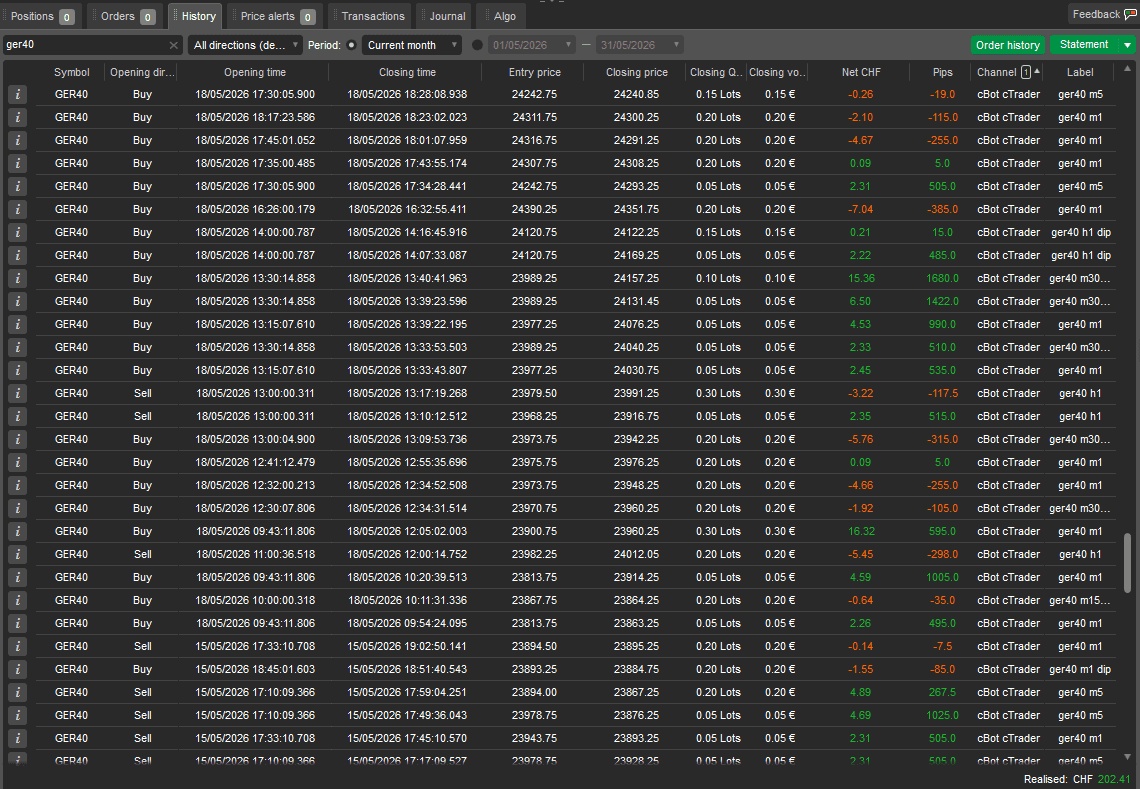The width and height of the screenshot is (1140, 789).
Task: Select the Period preset radio button
Action: pyautogui.click(x=351, y=45)
